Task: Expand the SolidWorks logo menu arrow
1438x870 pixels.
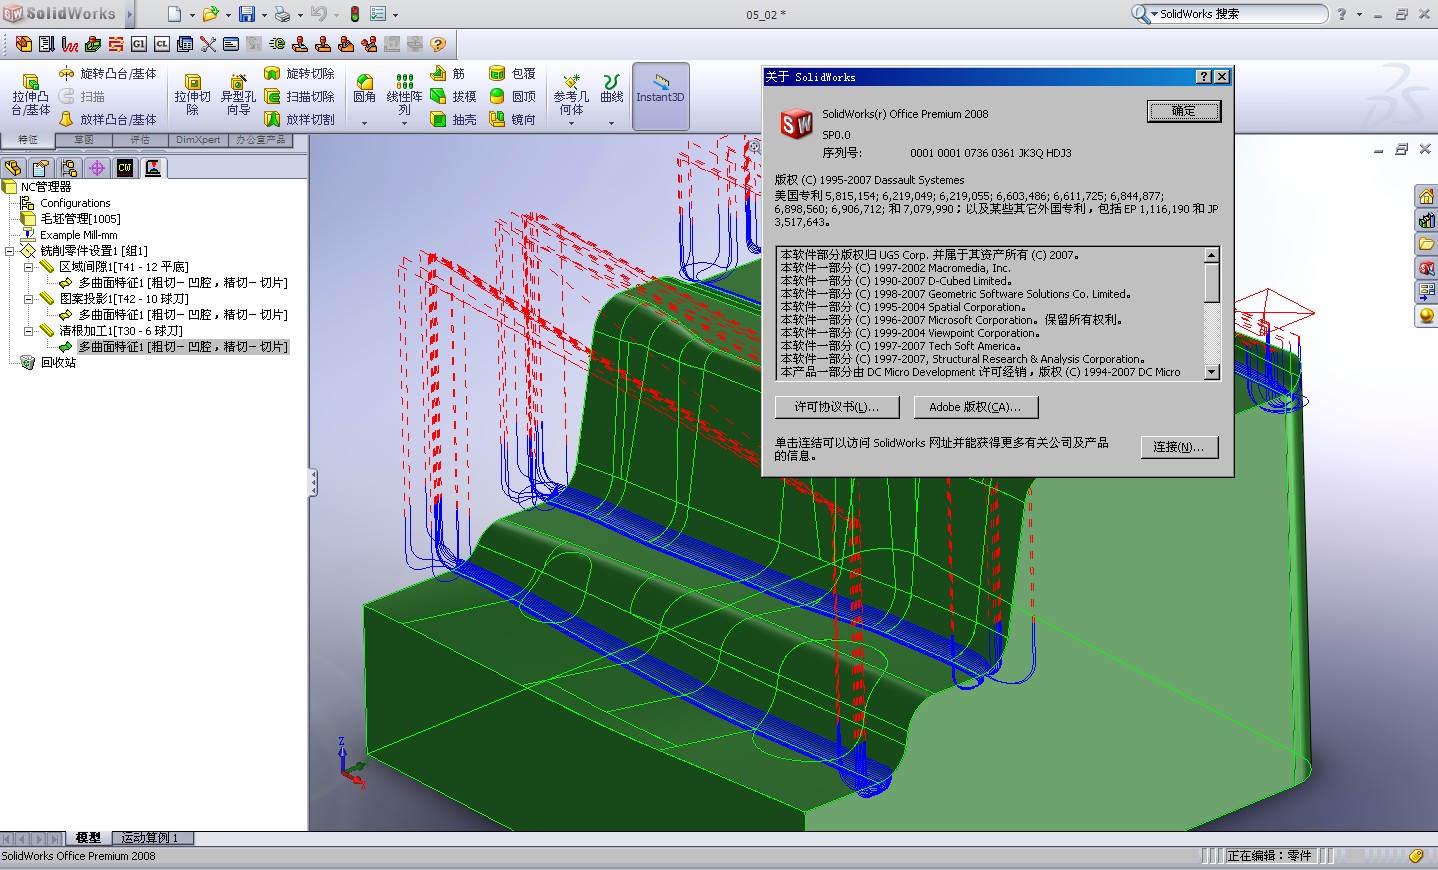Action: click(x=130, y=14)
